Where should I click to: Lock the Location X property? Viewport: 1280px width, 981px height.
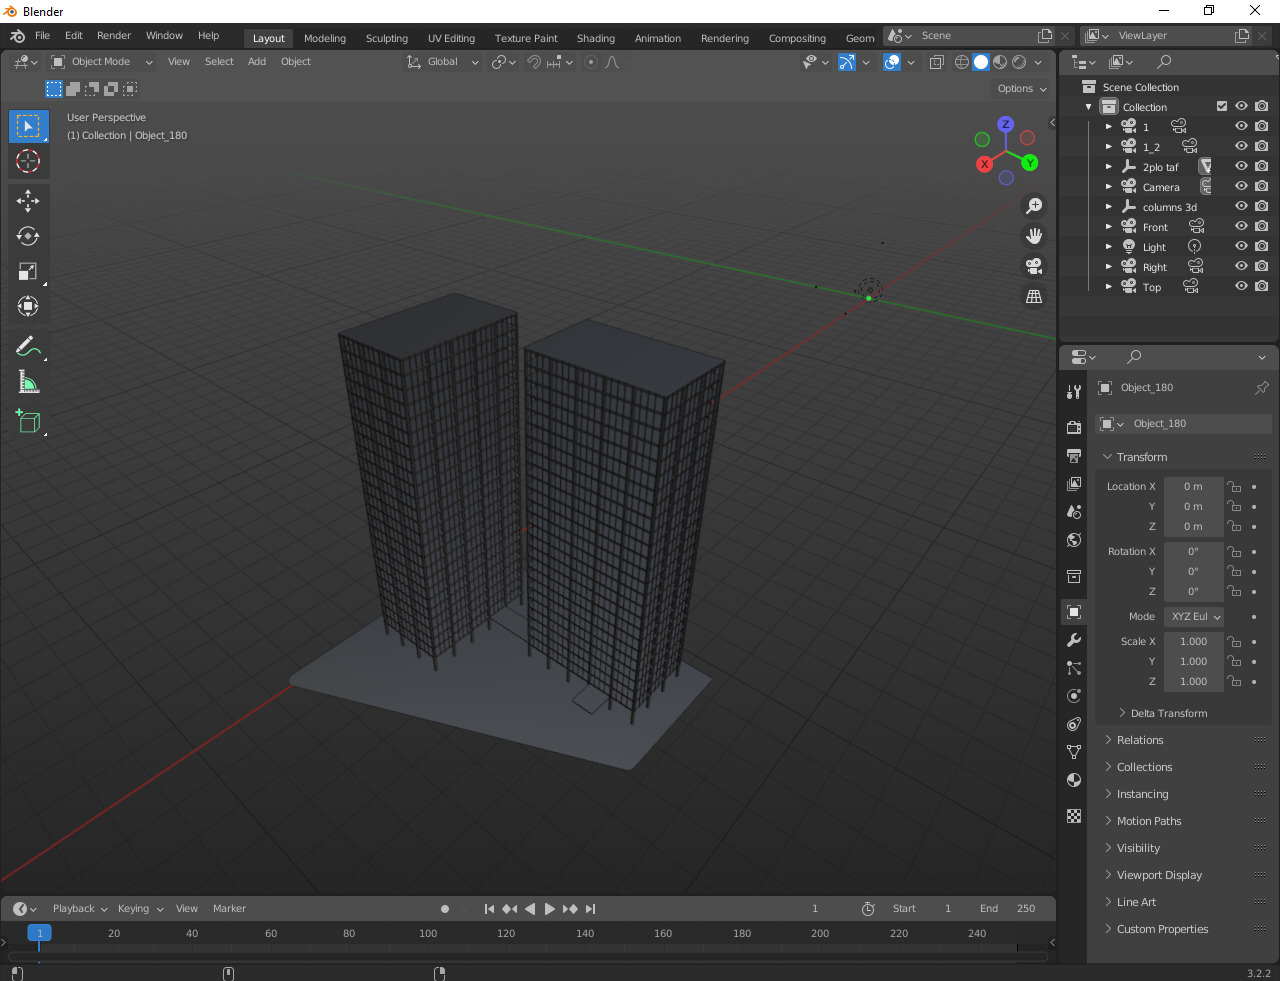[1235, 487]
